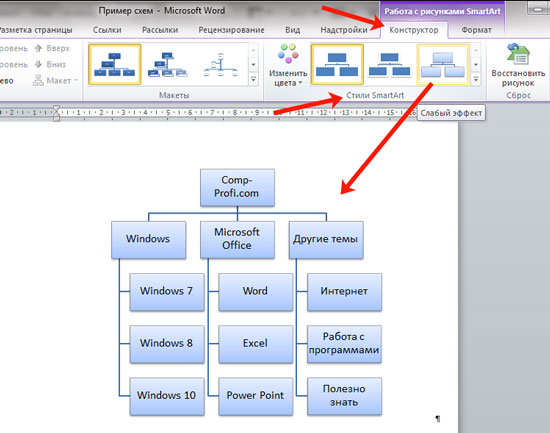Open the Разметка страницы tab
Screen dimensions: 550x433
pos(35,30)
